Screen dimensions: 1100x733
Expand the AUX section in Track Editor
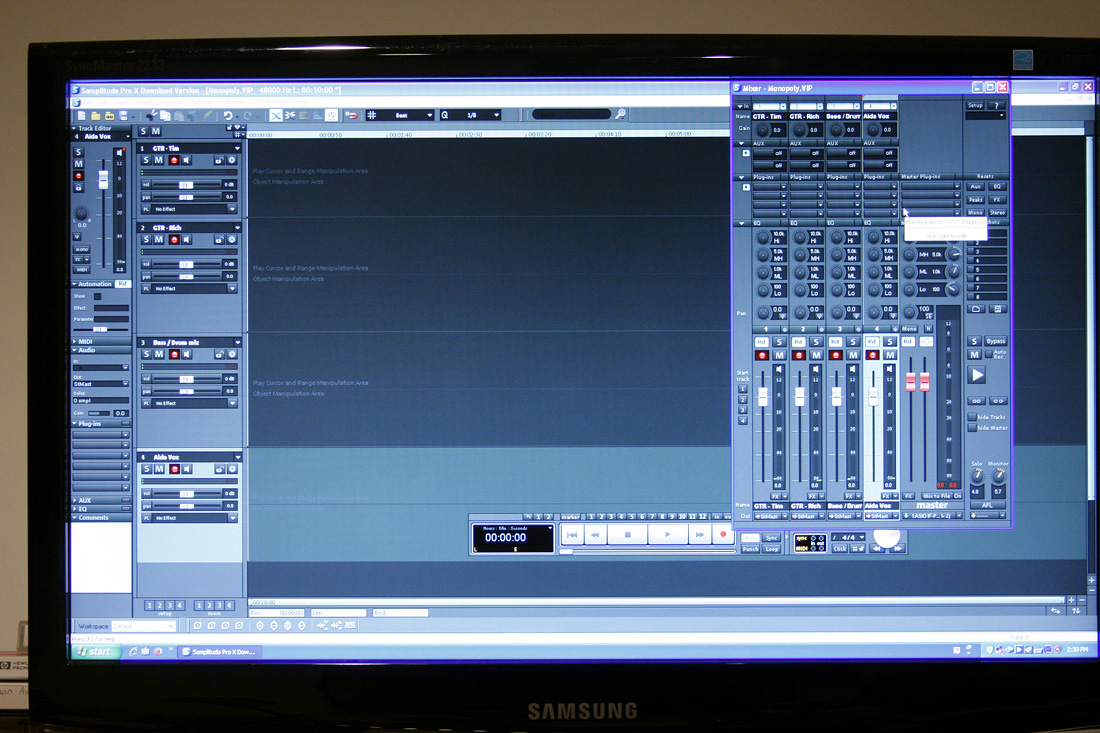pos(74,500)
